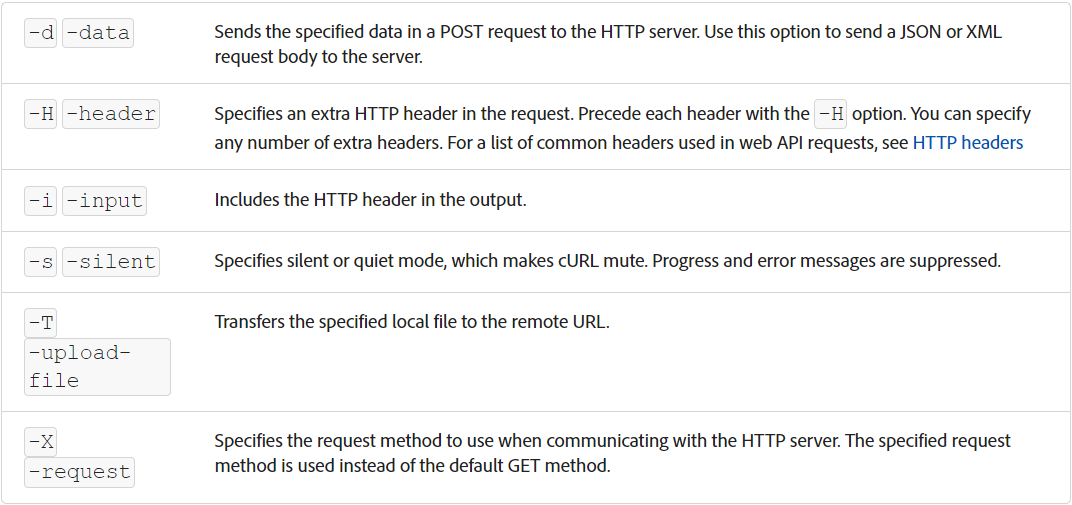Click the -i option code label

click(x=41, y=201)
